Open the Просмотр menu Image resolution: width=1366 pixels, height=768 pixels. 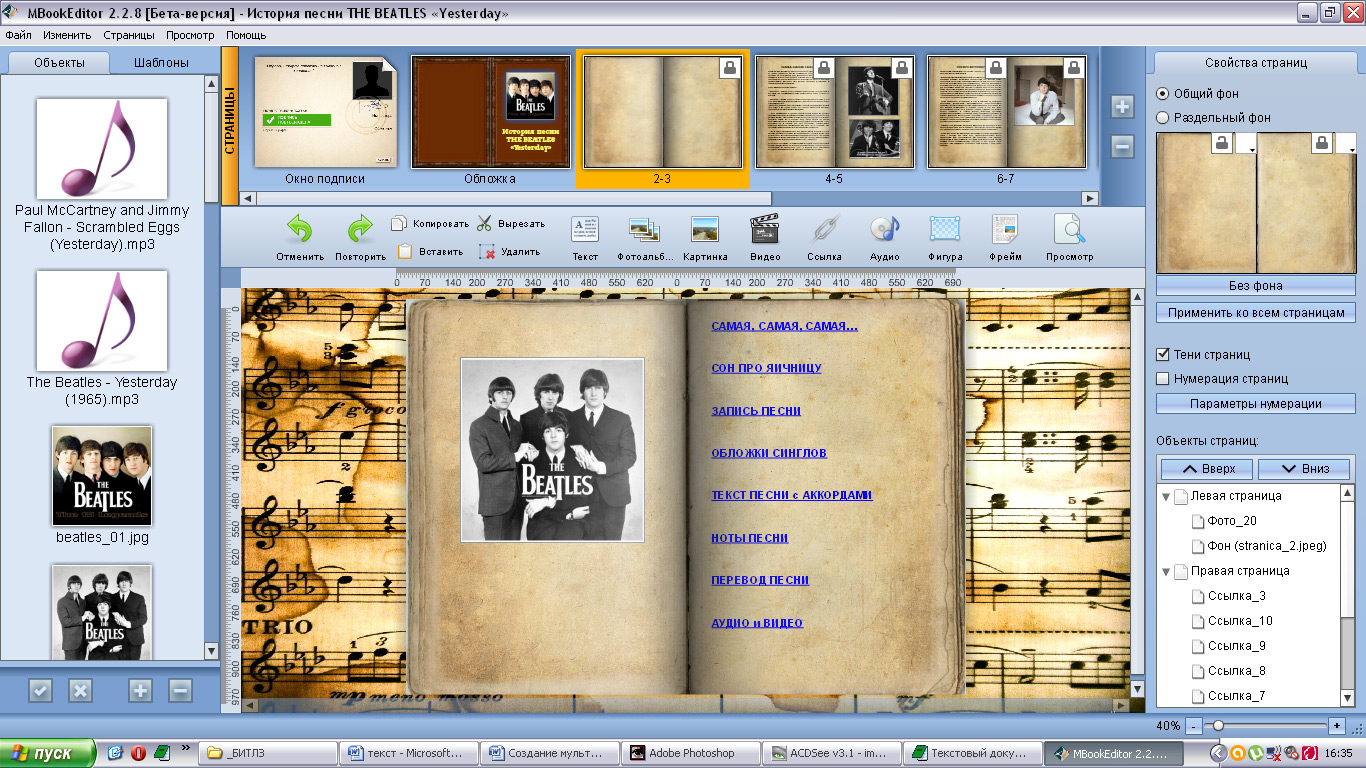point(190,35)
